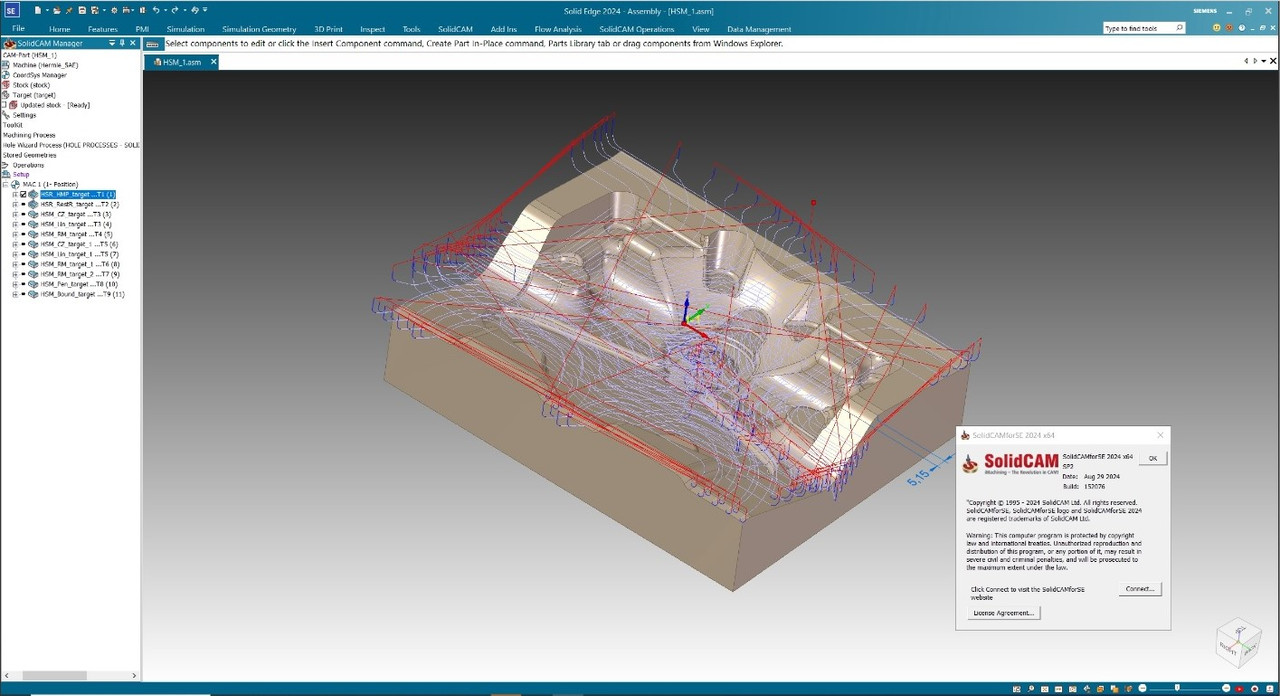Expand the HSM_Lin_target T3 (4) node
Image resolution: width=1280 pixels, height=696 pixels.
(14, 224)
